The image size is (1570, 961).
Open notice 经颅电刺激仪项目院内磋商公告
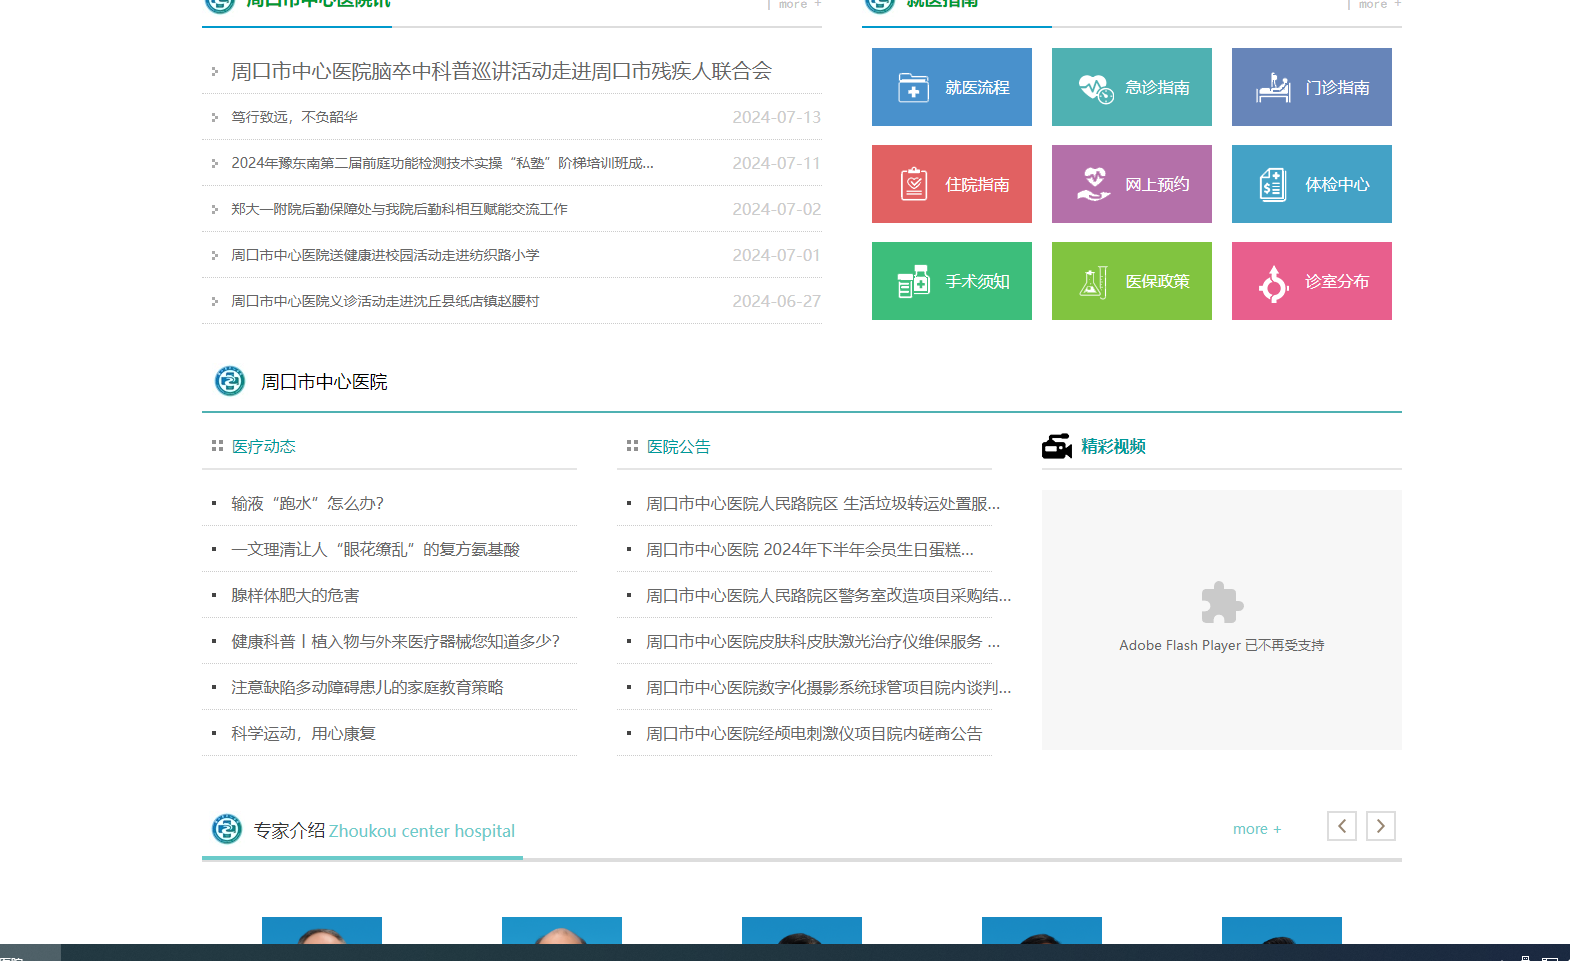(x=814, y=733)
